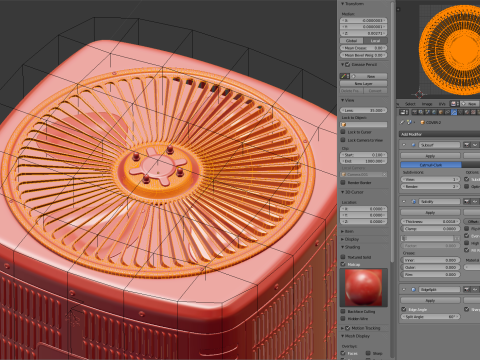
Task: Toggle EdgeSplit modifier render camera icon
Action: [x=466, y=289]
